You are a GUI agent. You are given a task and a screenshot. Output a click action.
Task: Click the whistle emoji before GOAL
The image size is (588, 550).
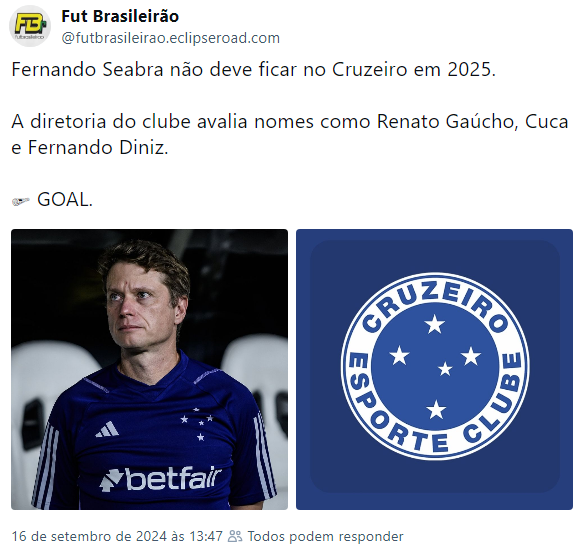click(21, 201)
